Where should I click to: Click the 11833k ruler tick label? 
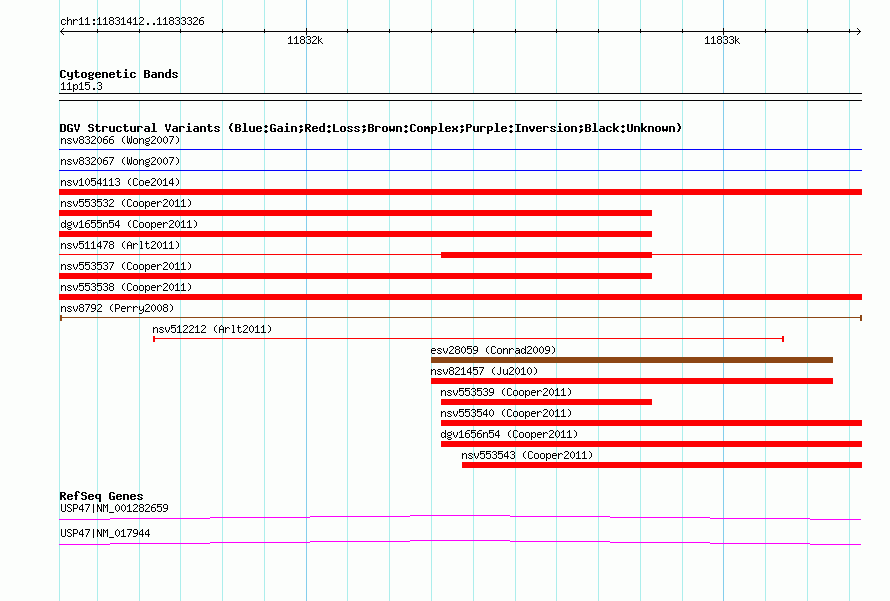click(722, 40)
